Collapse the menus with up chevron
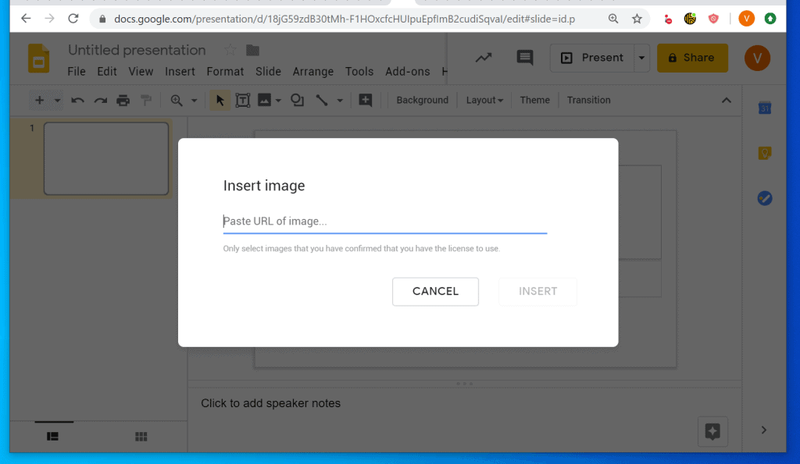The image size is (800, 464). pos(727,100)
